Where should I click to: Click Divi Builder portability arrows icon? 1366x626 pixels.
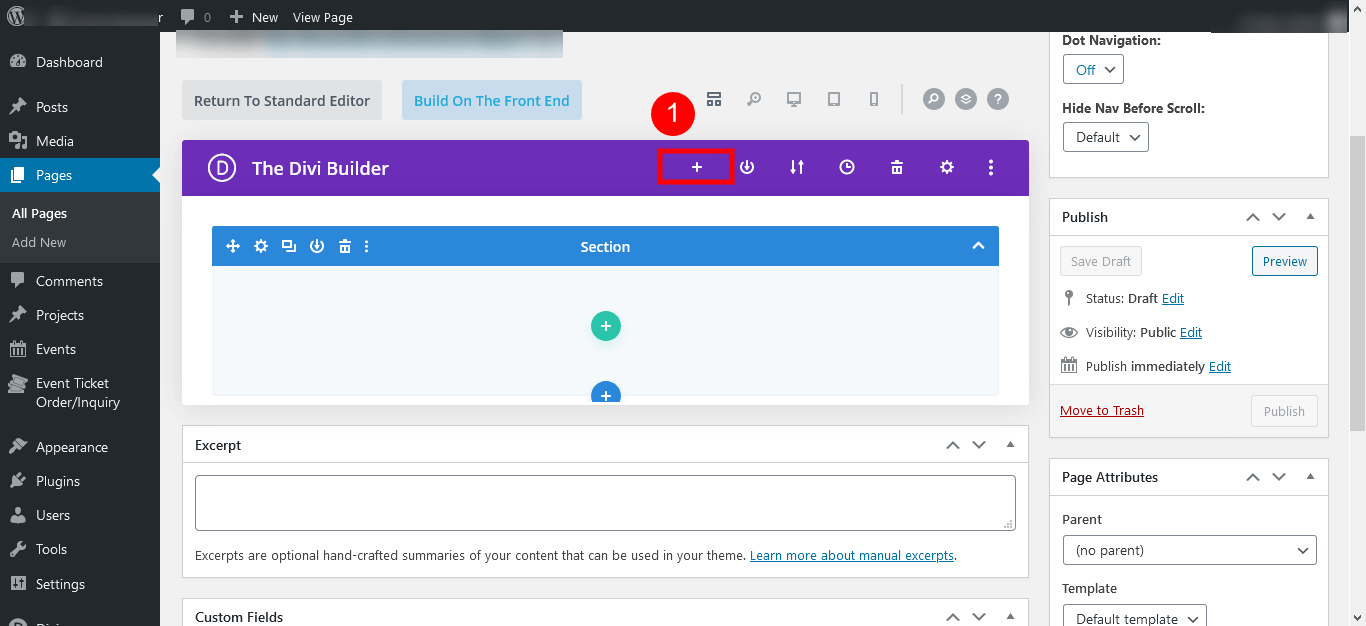[x=797, y=167]
